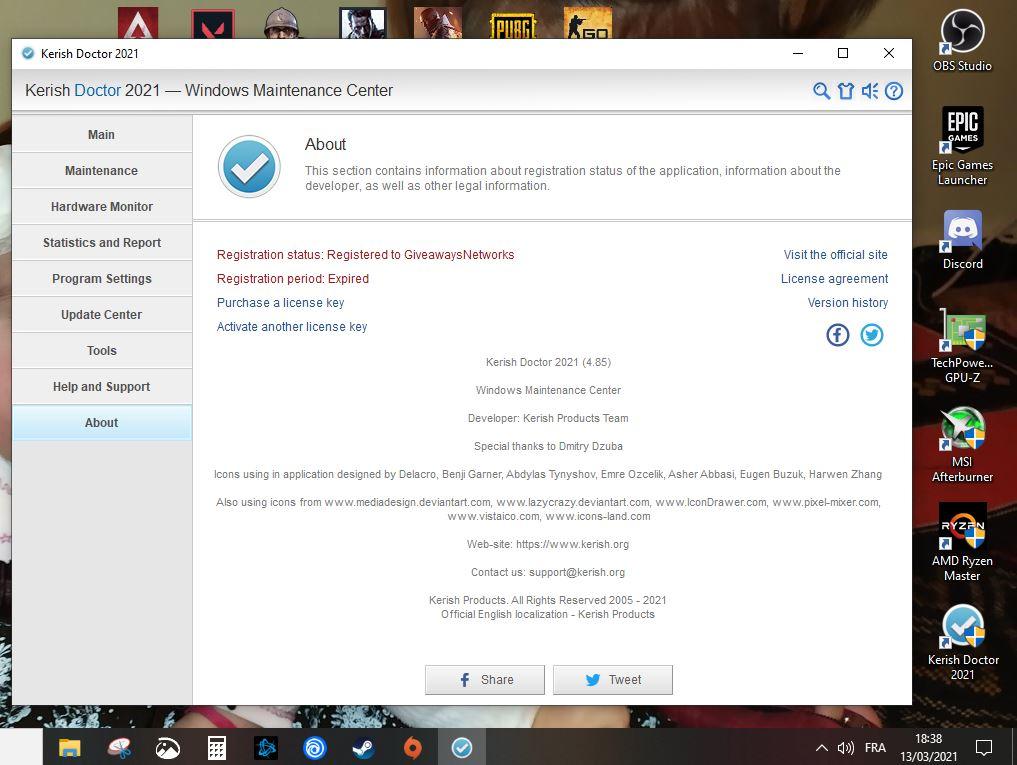This screenshot has height=765, width=1017.
Task: Open Program Settings in sidebar
Action: [x=102, y=278]
